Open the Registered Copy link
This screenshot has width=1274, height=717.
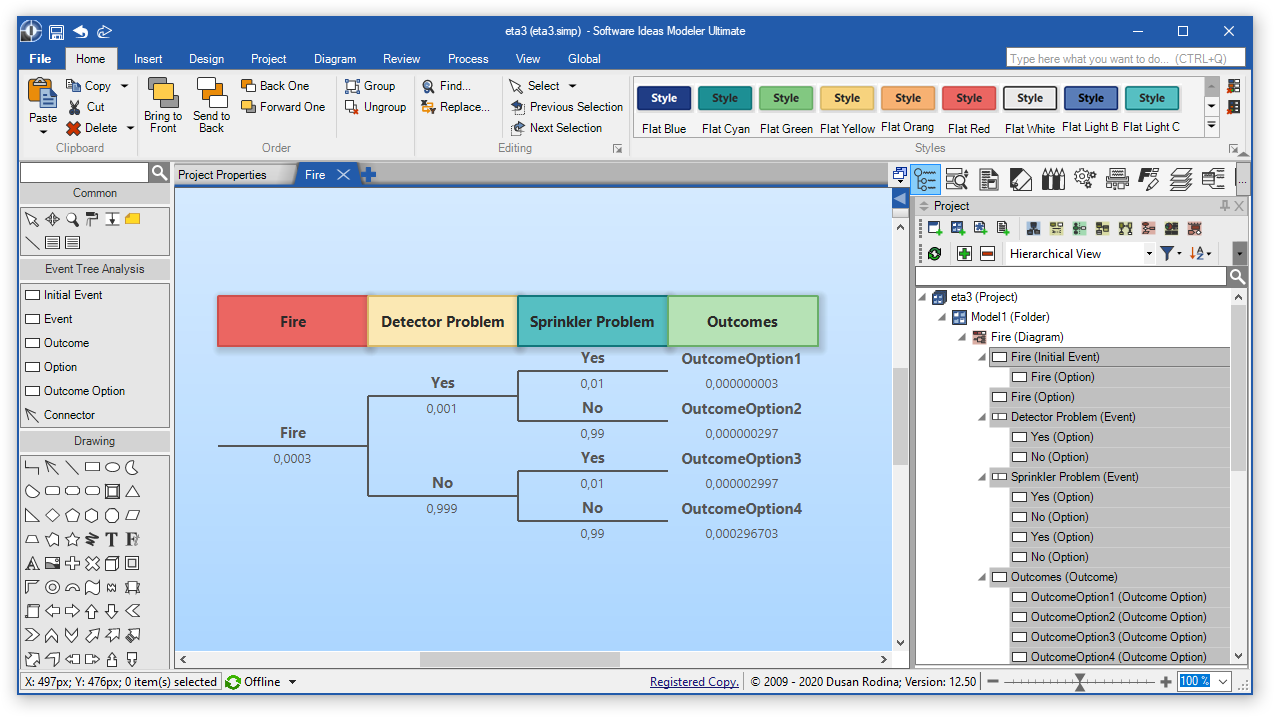pyautogui.click(x=694, y=682)
